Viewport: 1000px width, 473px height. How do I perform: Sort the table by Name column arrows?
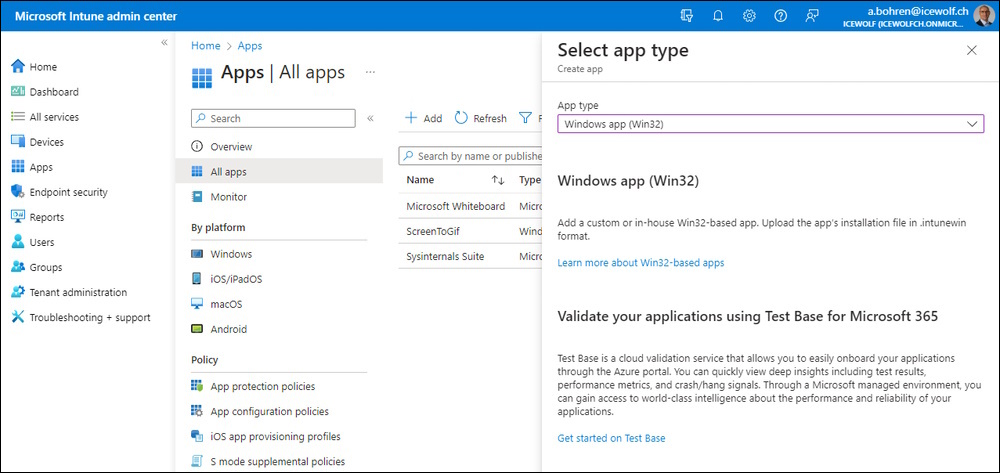(498, 180)
